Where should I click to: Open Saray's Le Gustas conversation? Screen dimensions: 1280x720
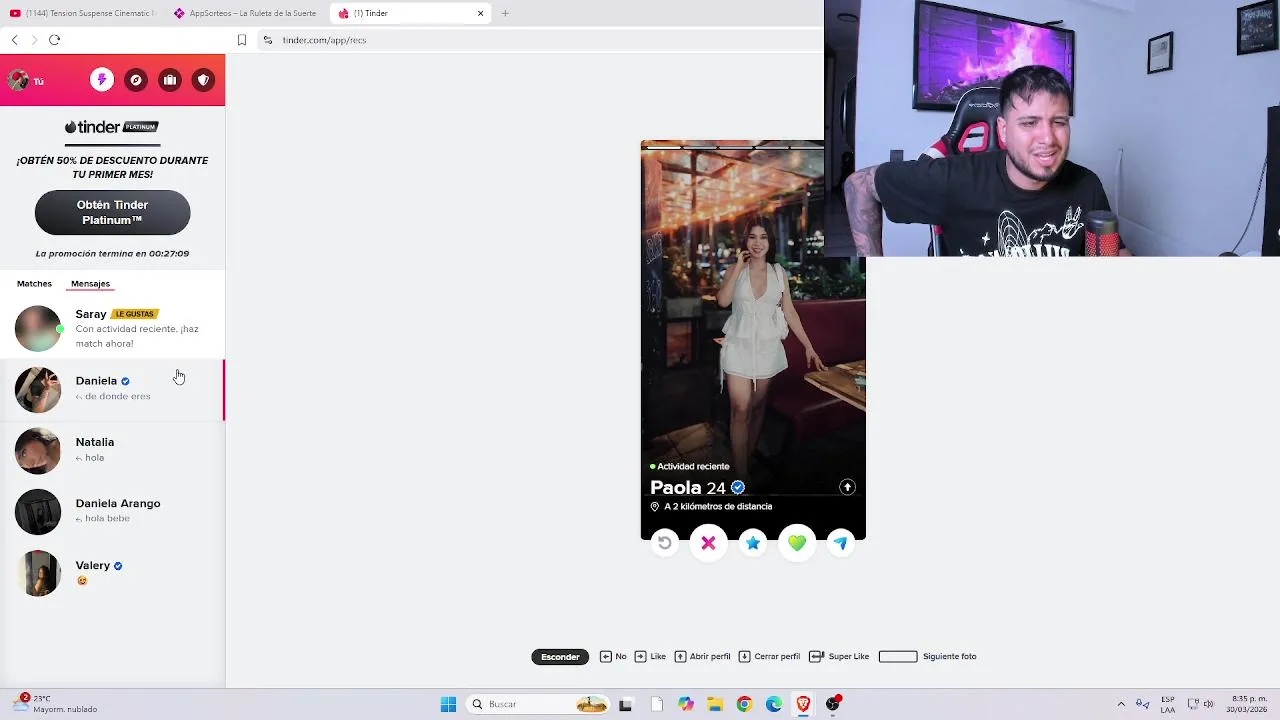coord(112,329)
